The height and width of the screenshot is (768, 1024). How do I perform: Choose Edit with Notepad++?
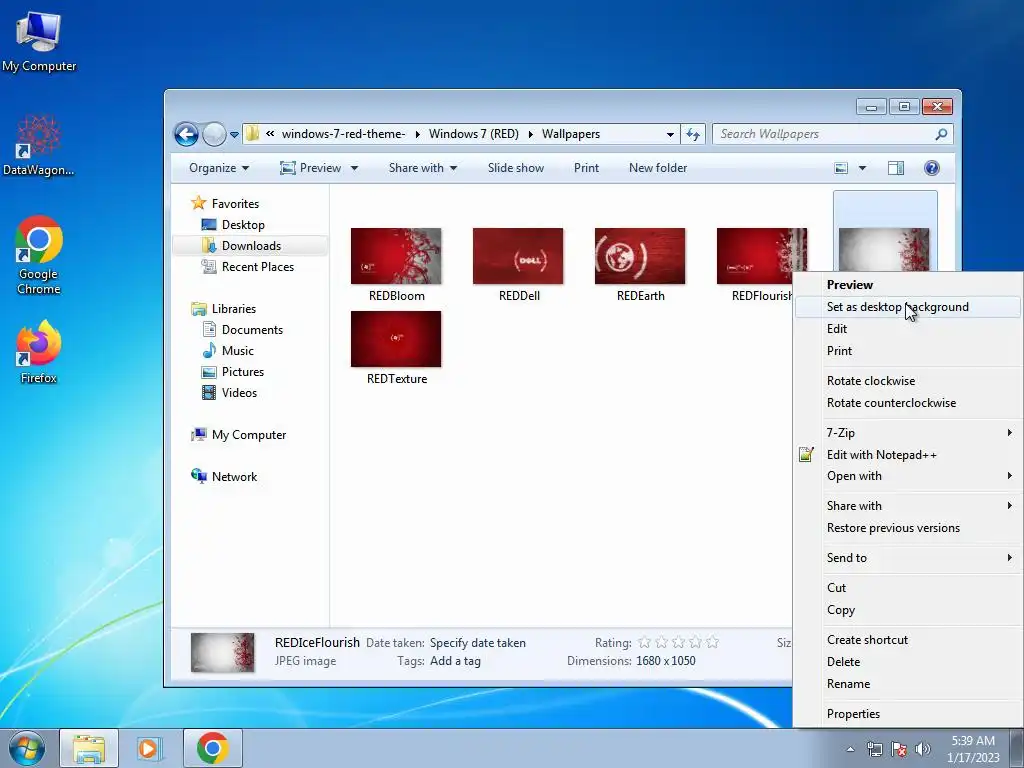tap(908, 455)
